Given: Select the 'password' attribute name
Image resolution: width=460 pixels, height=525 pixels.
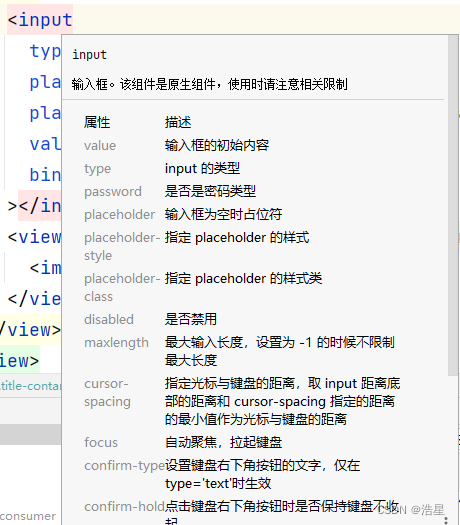Looking at the screenshot, I should [x=113, y=192].
